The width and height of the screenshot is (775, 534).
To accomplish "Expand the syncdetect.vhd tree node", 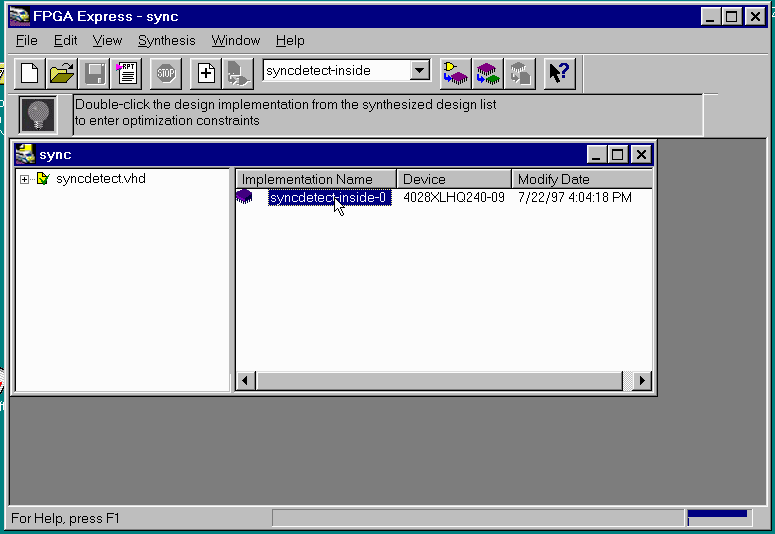I will click(24, 179).
